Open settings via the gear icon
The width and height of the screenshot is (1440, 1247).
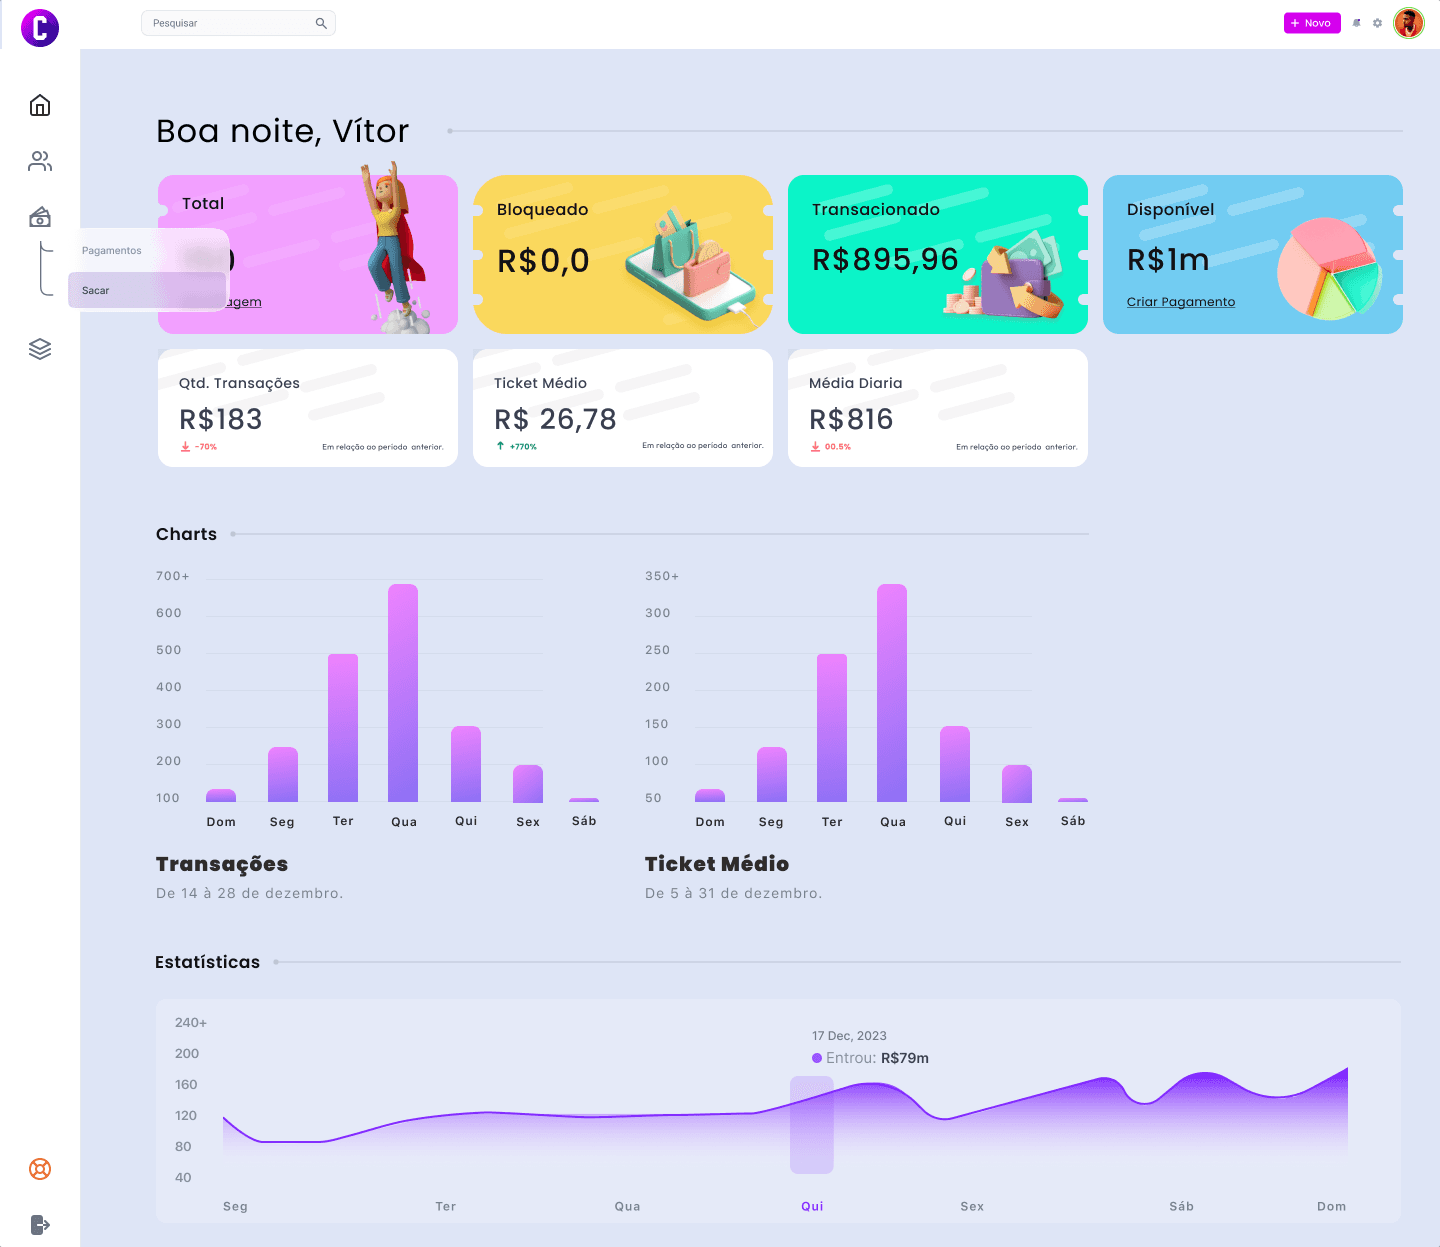[1377, 23]
